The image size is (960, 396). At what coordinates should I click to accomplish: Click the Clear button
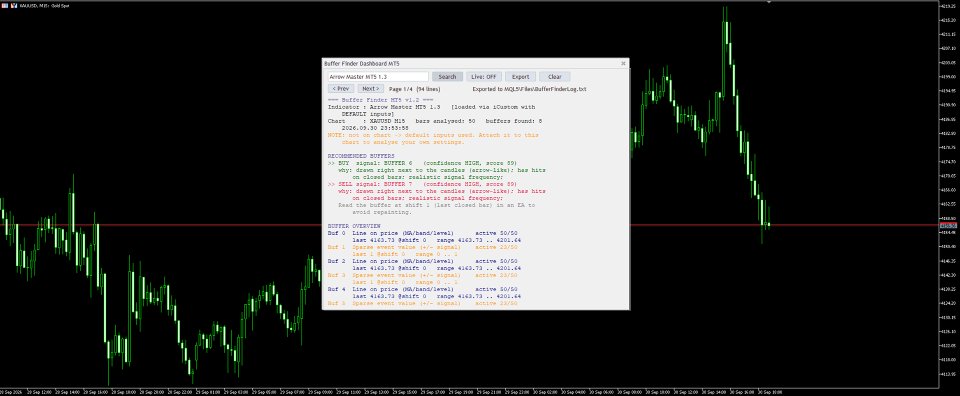[x=555, y=77]
